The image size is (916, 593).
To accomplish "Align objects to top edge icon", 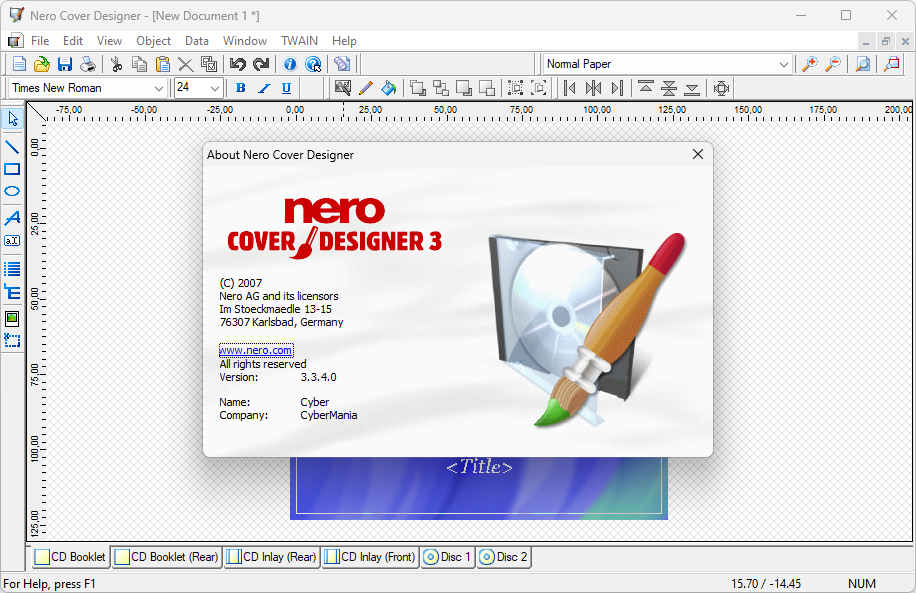I will tap(646, 88).
